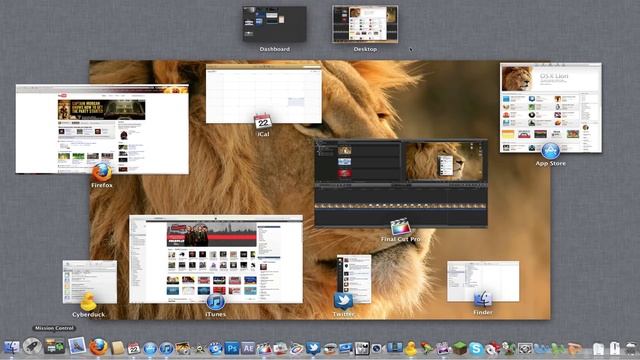
Task: Choose the iTunes store window
Action: pyautogui.click(x=216, y=259)
